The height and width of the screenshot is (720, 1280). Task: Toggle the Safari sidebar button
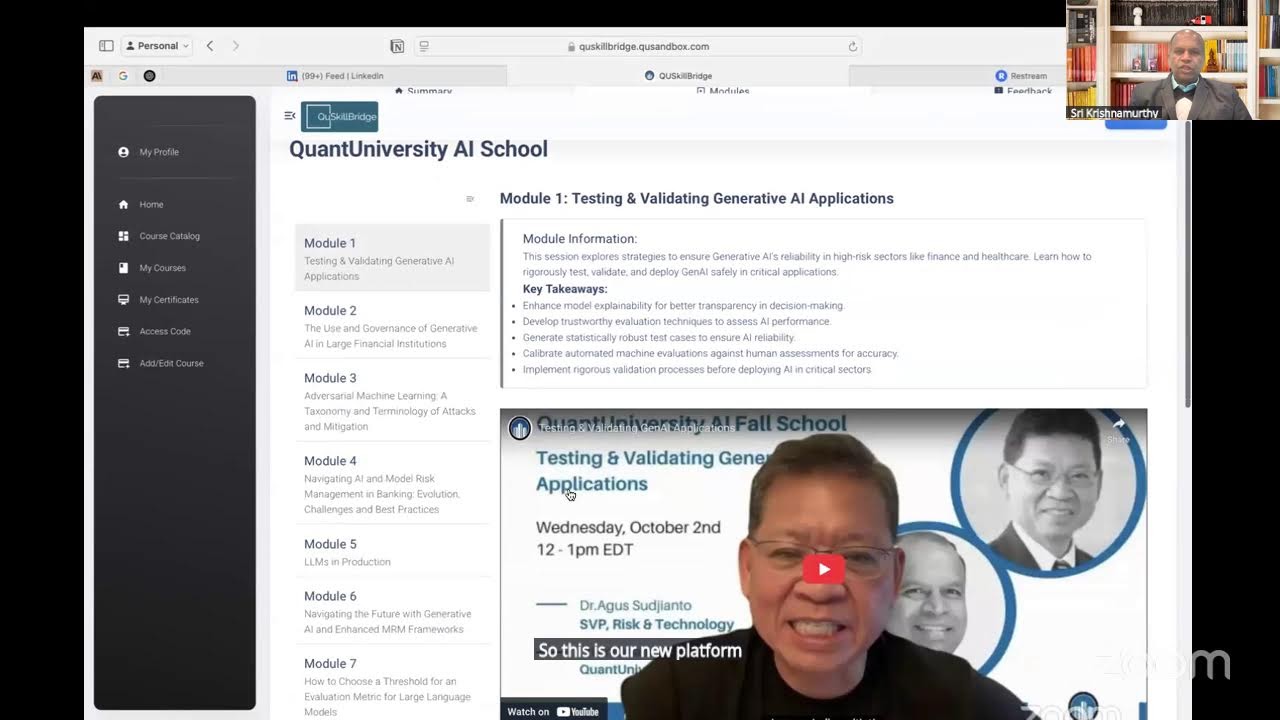pos(106,46)
